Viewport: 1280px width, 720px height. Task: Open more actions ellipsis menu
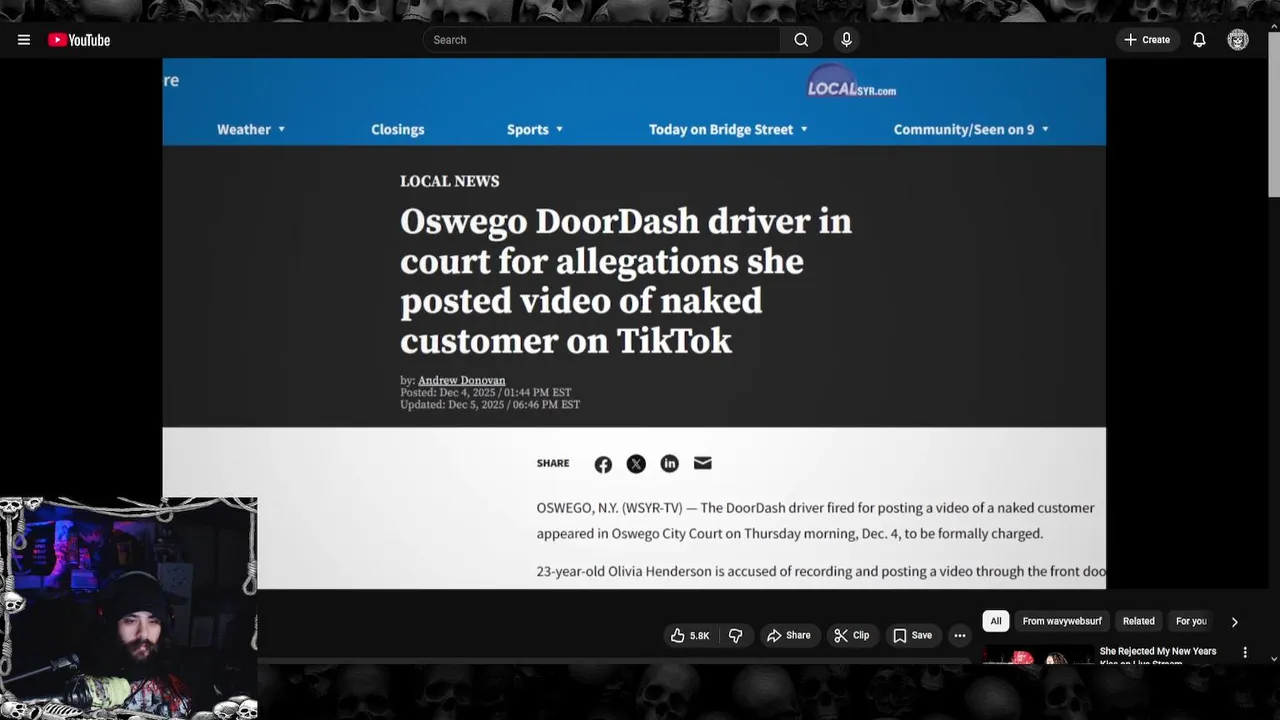[x=960, y=635]
